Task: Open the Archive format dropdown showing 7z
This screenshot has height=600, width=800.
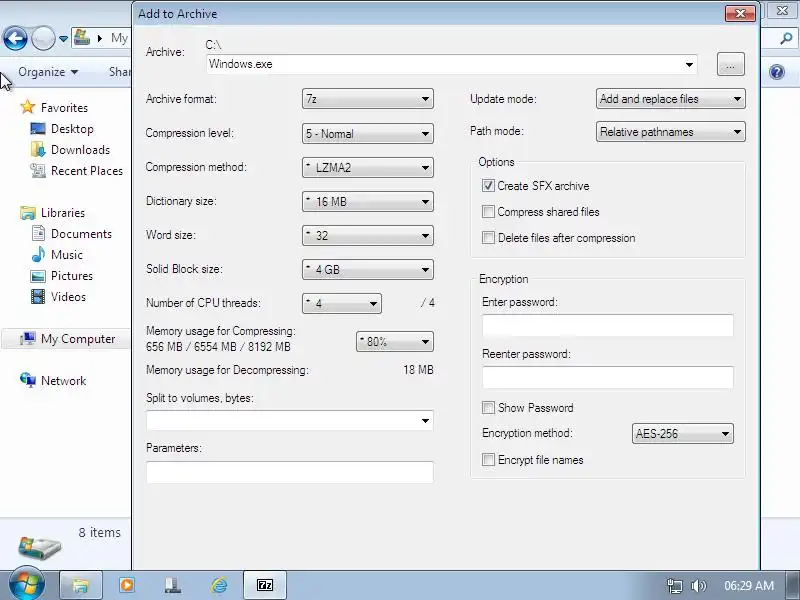Action: tap(367, 99)
